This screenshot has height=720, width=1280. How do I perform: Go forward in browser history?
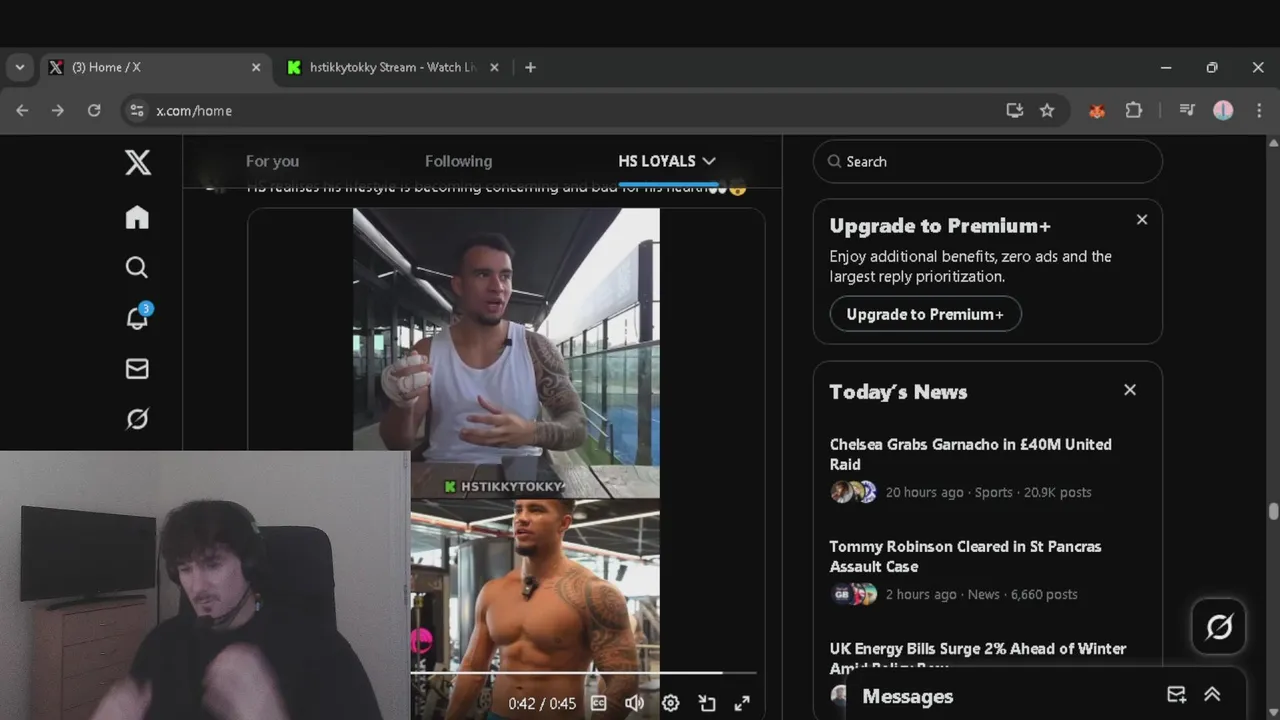[58, 110]
